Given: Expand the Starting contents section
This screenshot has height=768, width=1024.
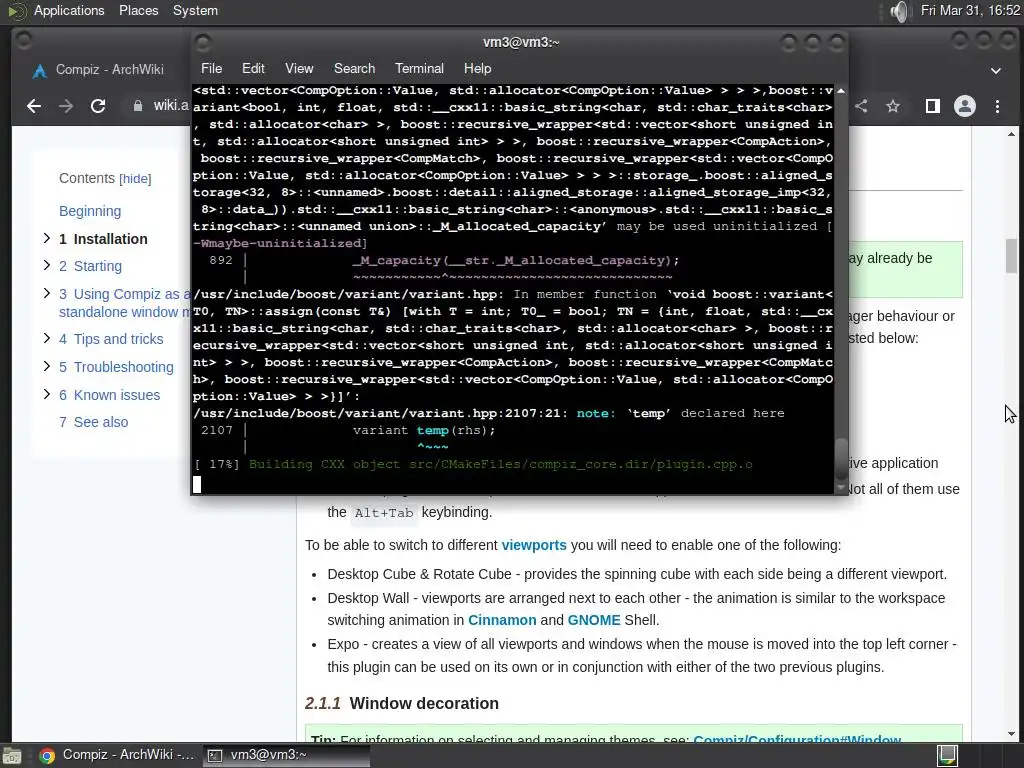Looking at the screenshot, I should 46,265.
